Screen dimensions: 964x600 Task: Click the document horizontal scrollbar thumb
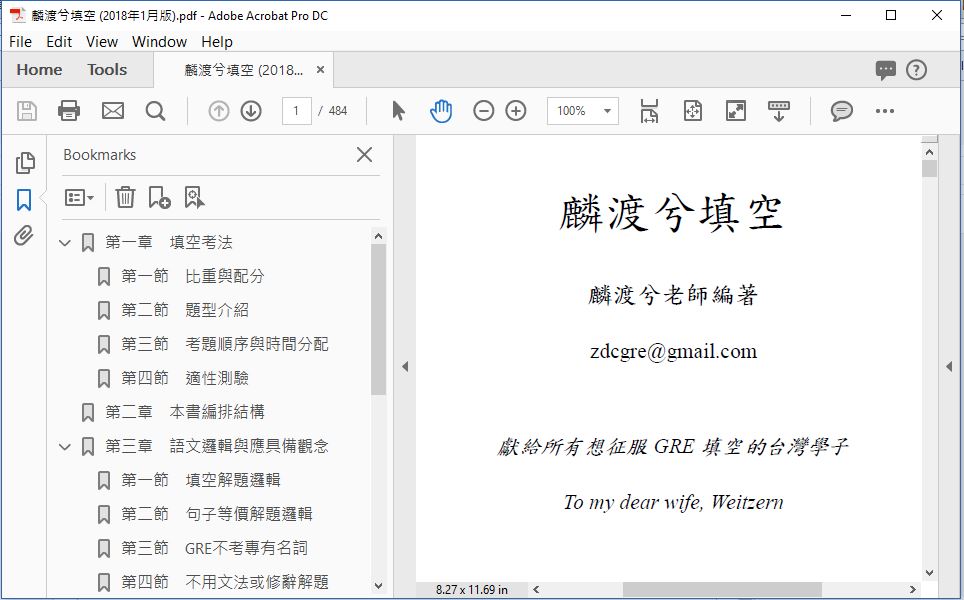click(x=722, y=590)
